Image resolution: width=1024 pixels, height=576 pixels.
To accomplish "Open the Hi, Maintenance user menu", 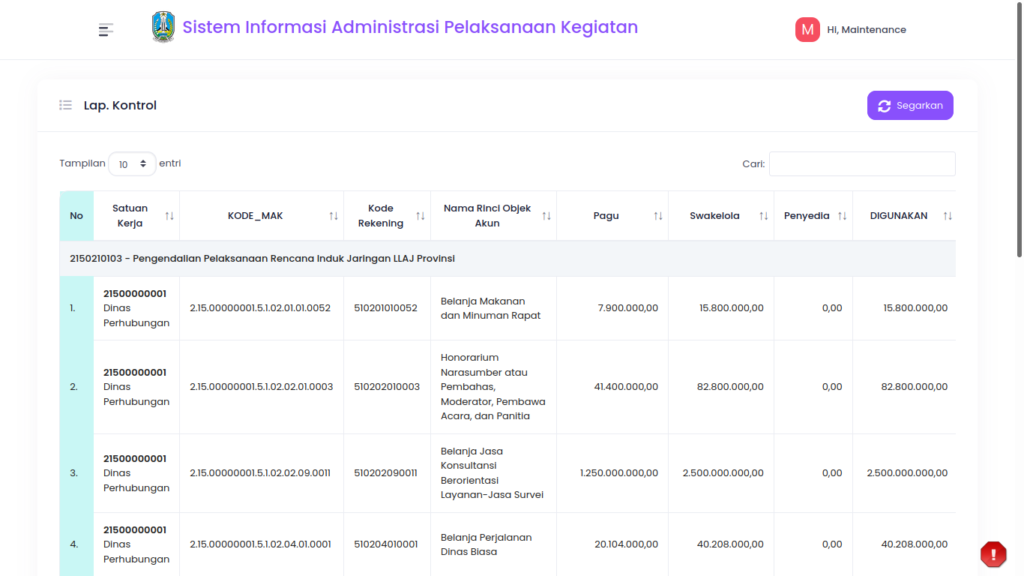I will pyautogui.click(x=866, y=29).
